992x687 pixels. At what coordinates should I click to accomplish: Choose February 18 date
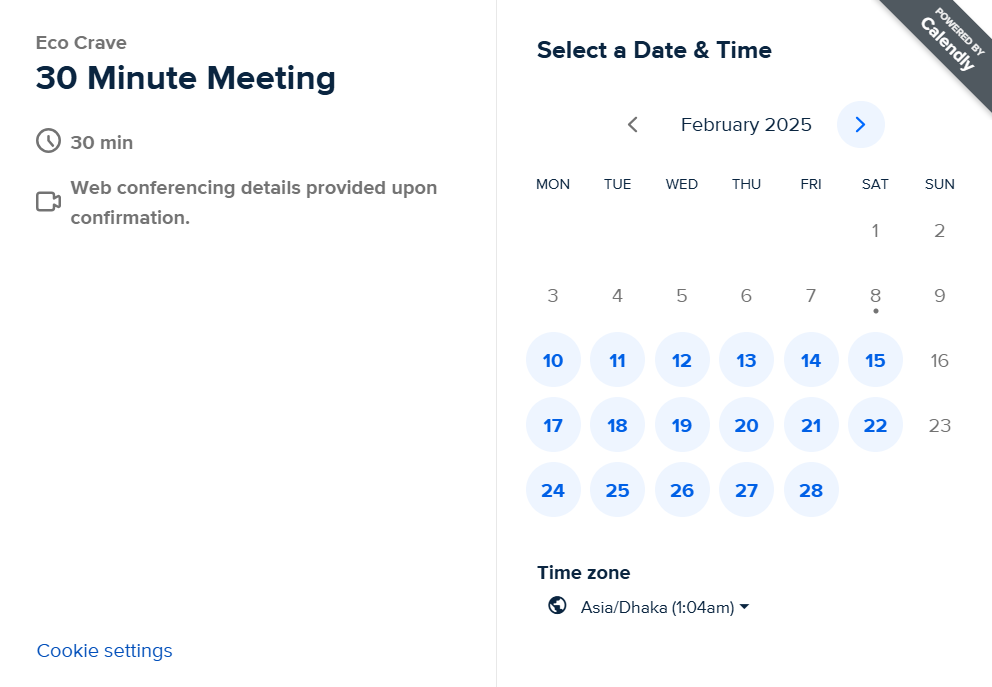click(617, 425)
